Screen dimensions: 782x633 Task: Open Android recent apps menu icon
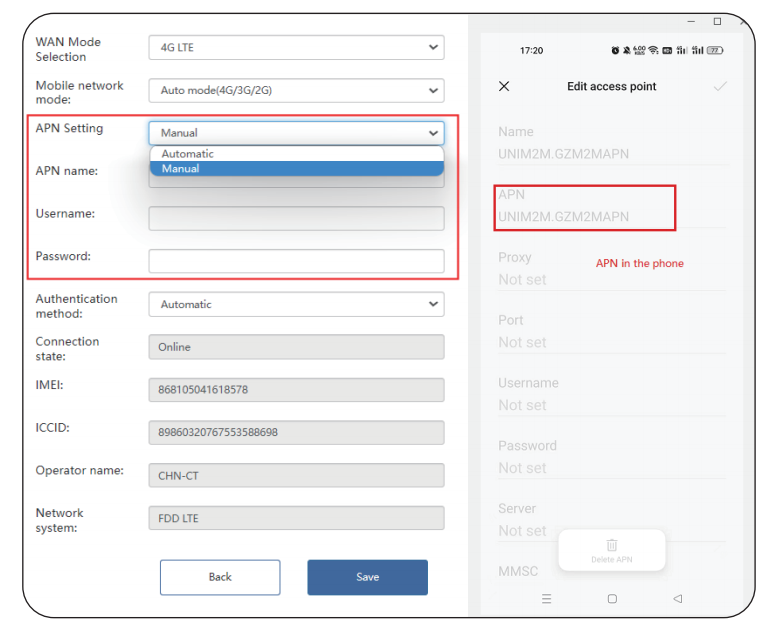click(546, 599)
